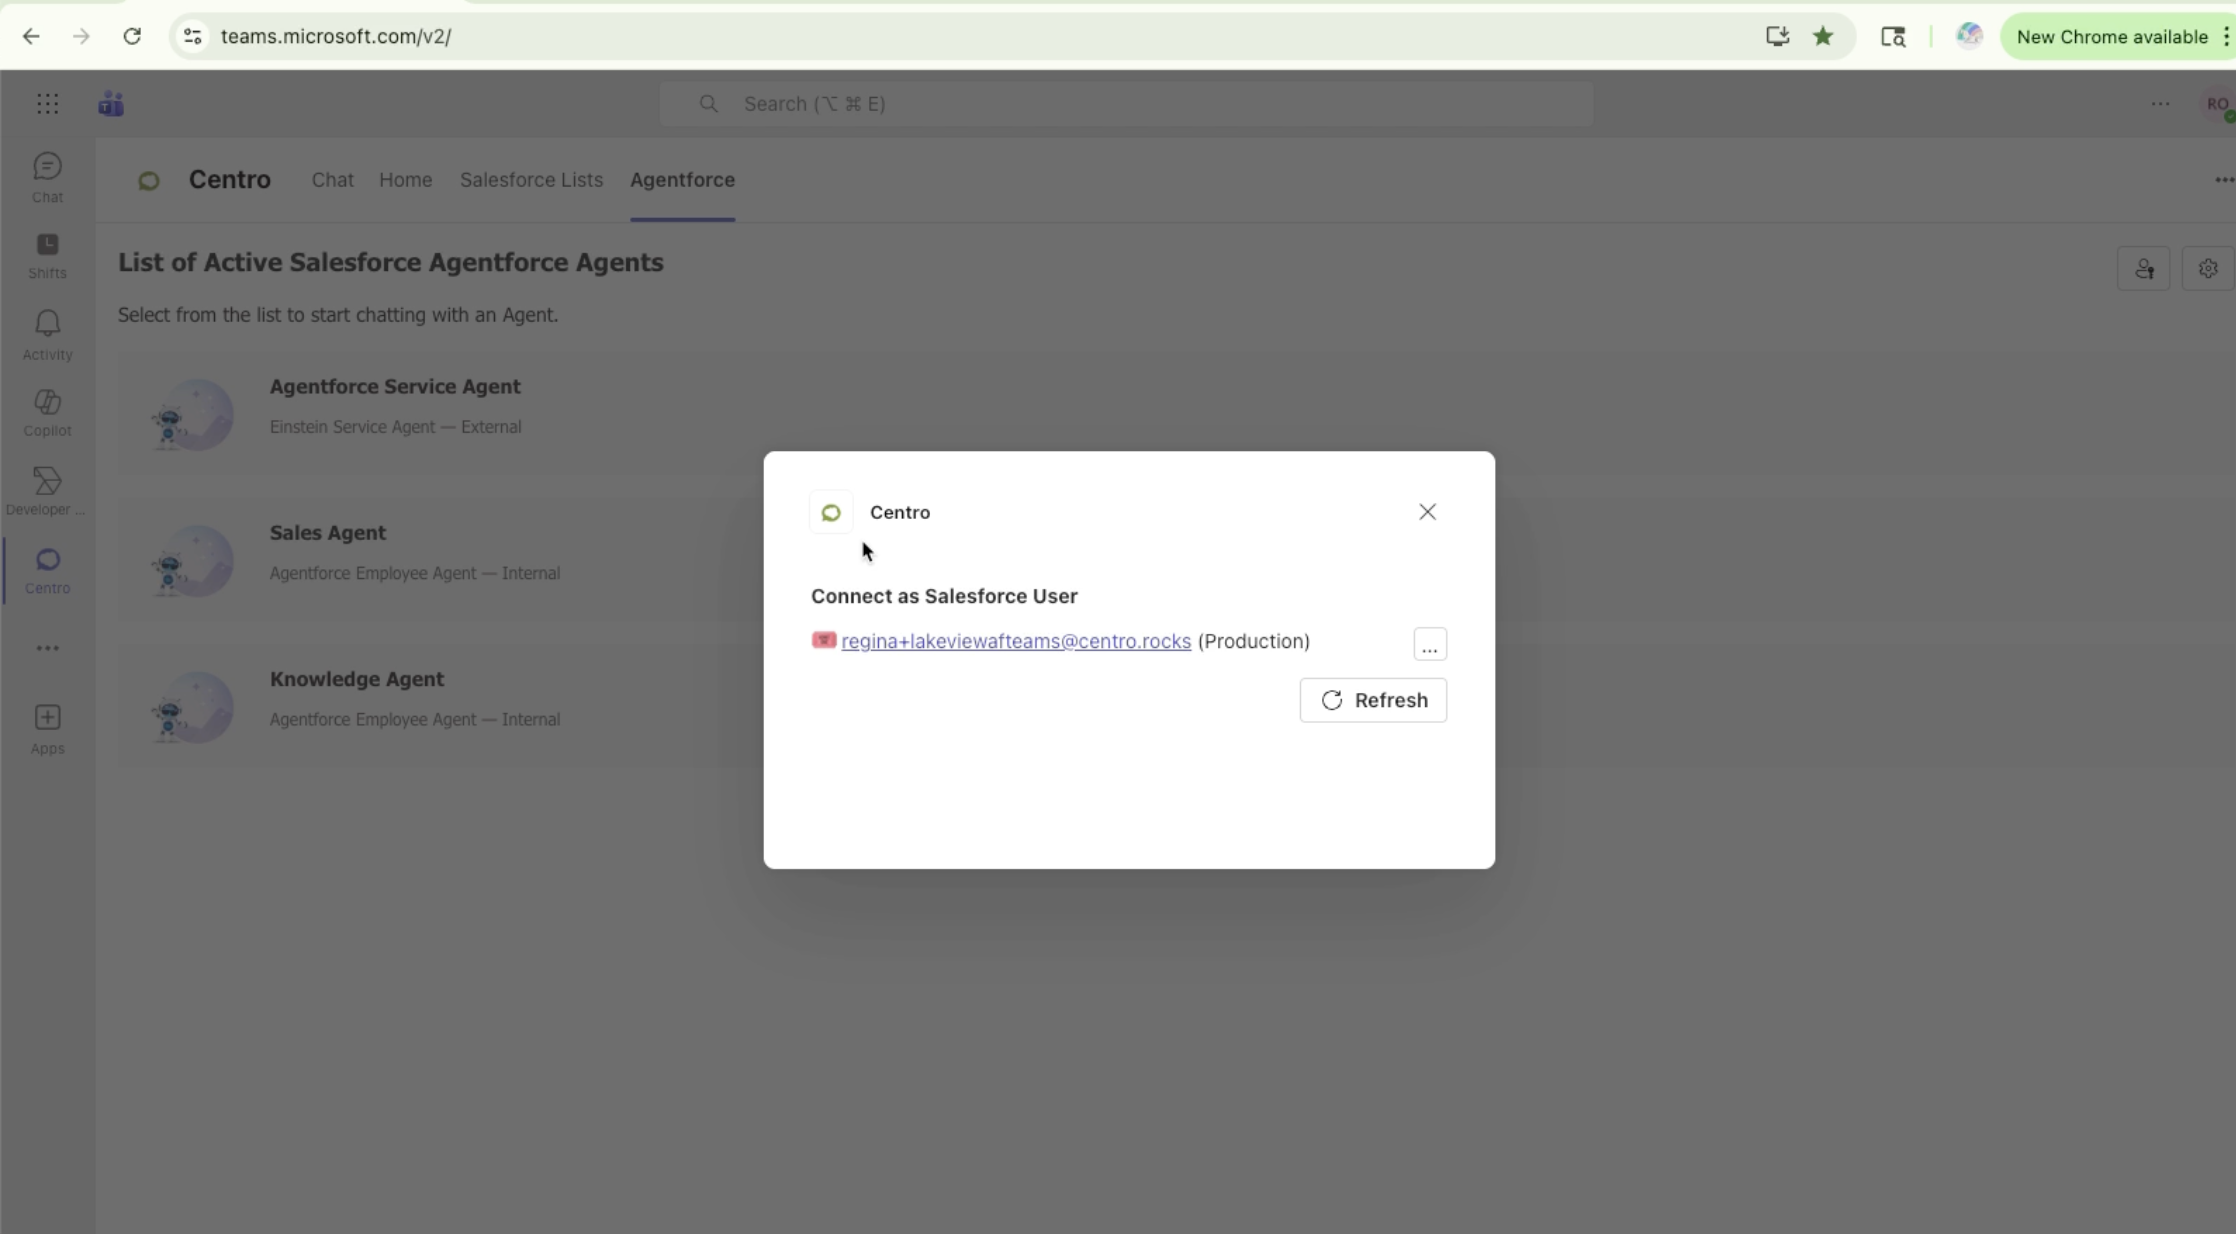Click the Microsoft Teams logo icon
This screenshot has height=1234, width=2236.
(111, 104)
